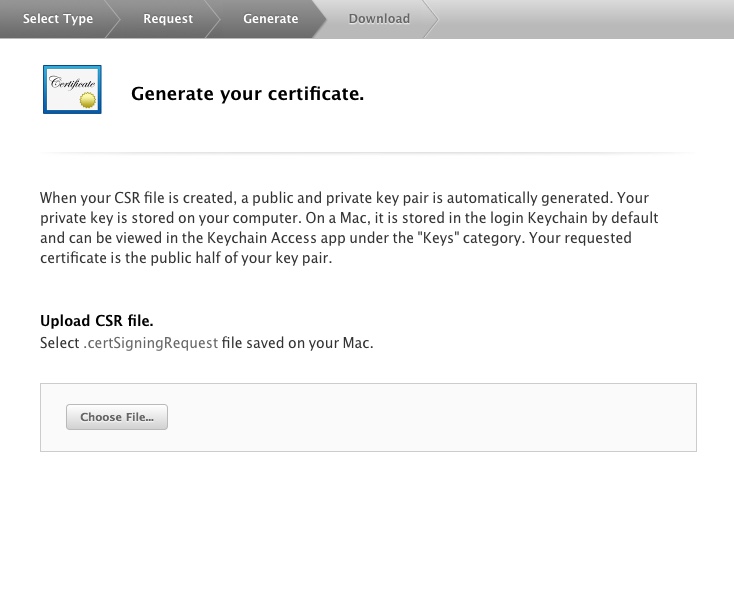Select the Generate step

(270, 19)
